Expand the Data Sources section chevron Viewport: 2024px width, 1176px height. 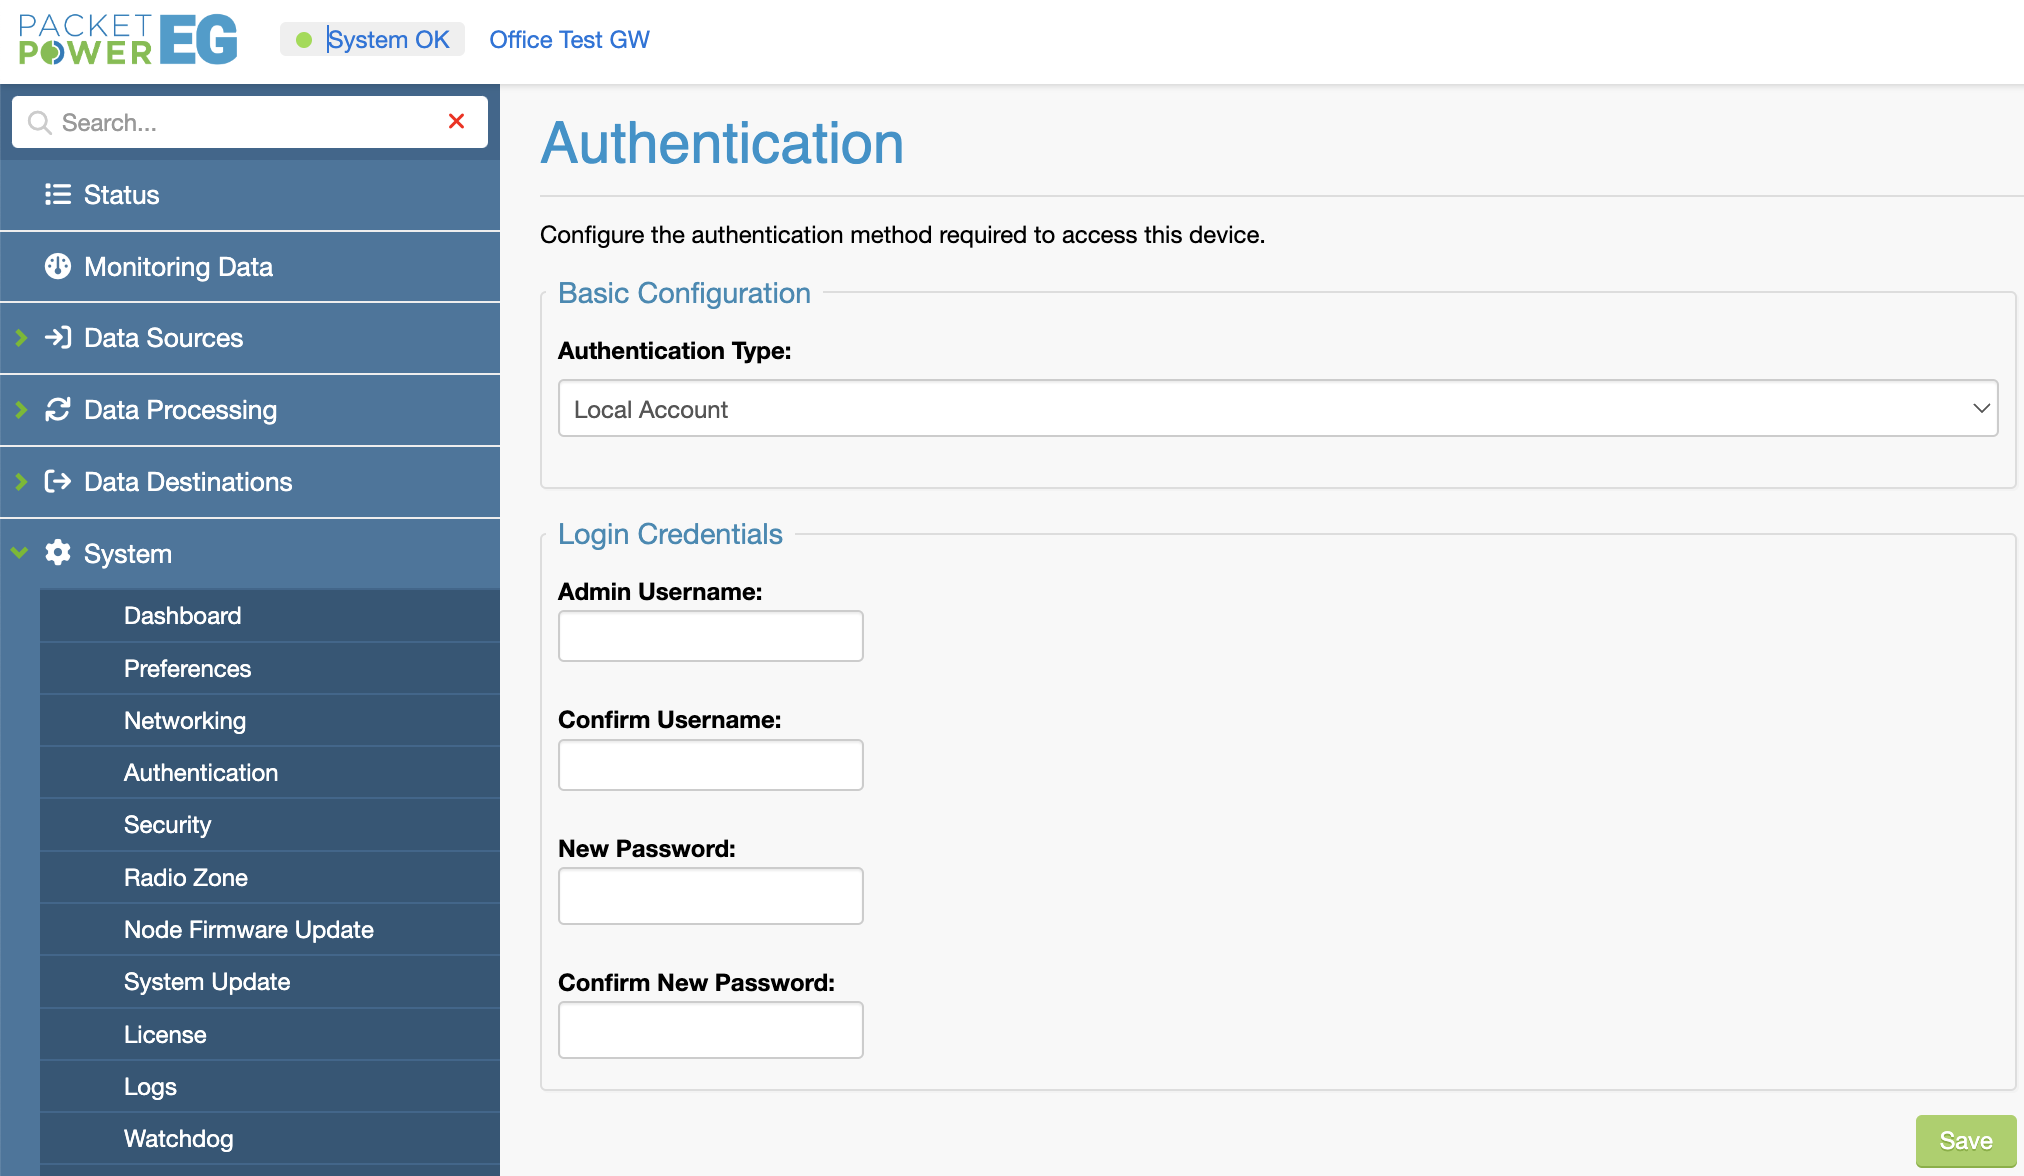pos(21,338)
